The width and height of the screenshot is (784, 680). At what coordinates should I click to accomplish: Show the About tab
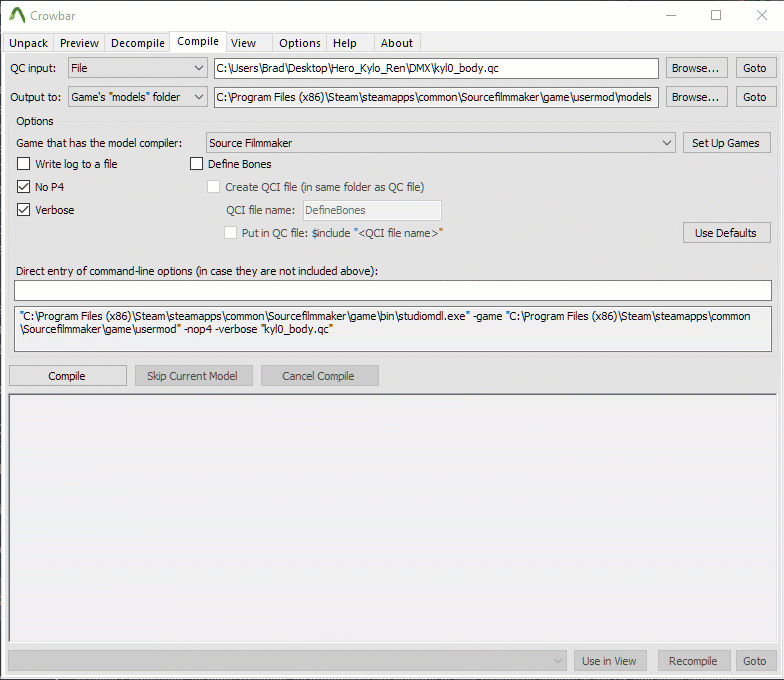[396, 43]
